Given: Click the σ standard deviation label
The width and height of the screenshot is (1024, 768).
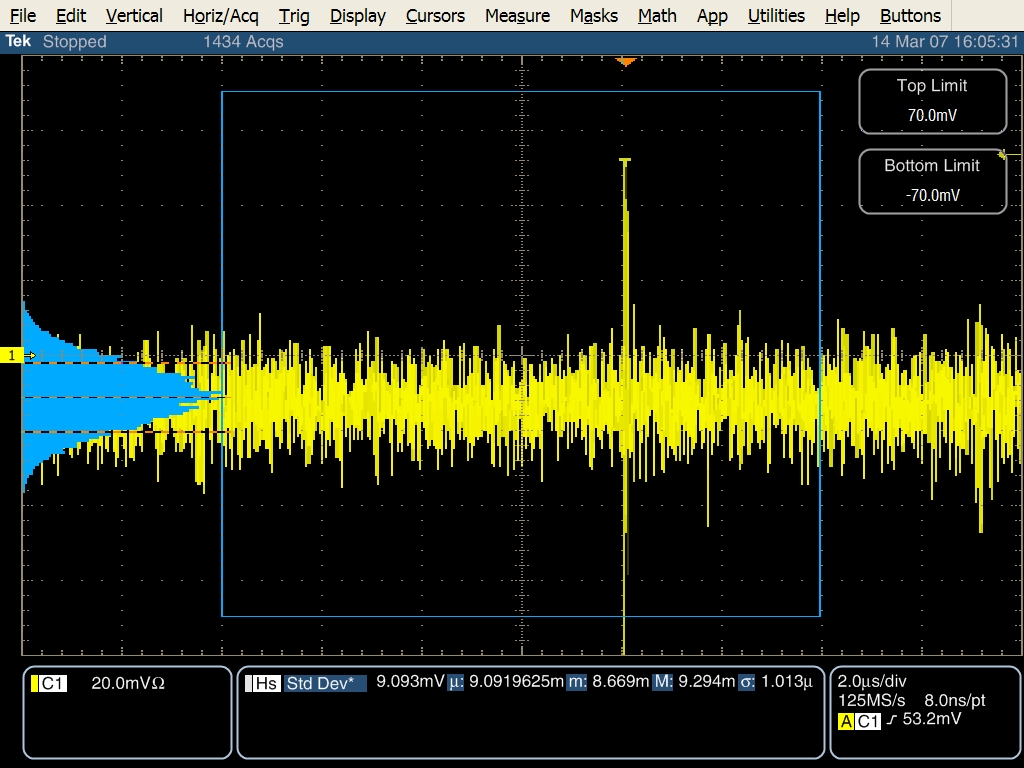Looking at the screenshot, I should point(747,683).
